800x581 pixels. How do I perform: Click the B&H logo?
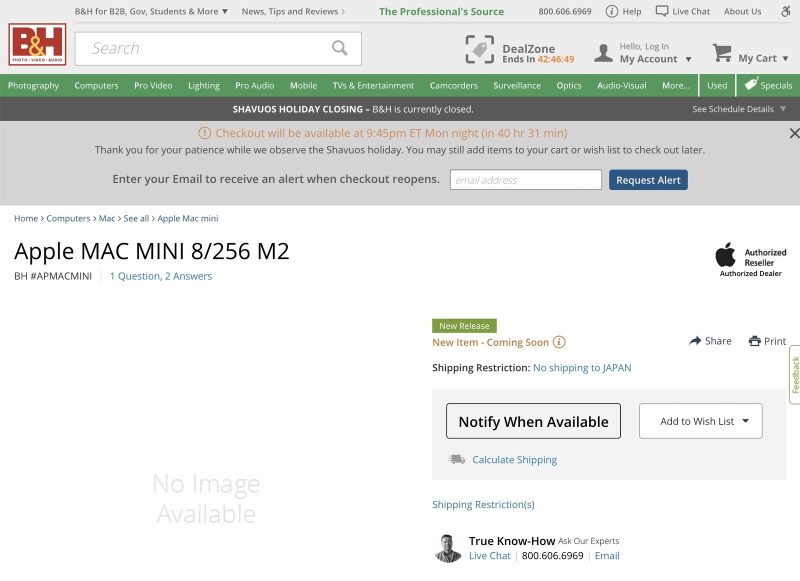37,47
